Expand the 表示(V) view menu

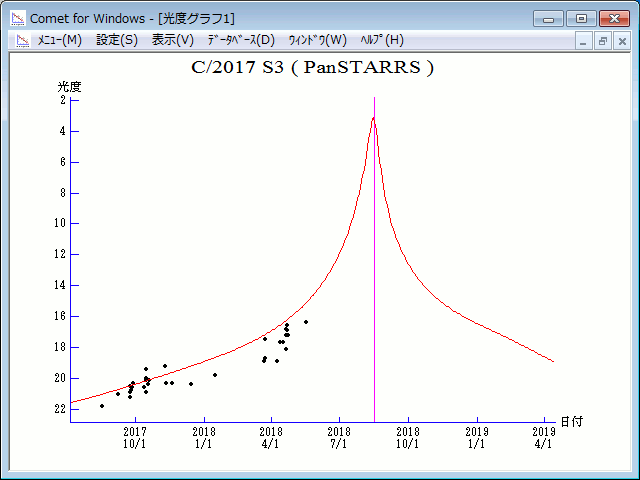[x=173, y=40]
